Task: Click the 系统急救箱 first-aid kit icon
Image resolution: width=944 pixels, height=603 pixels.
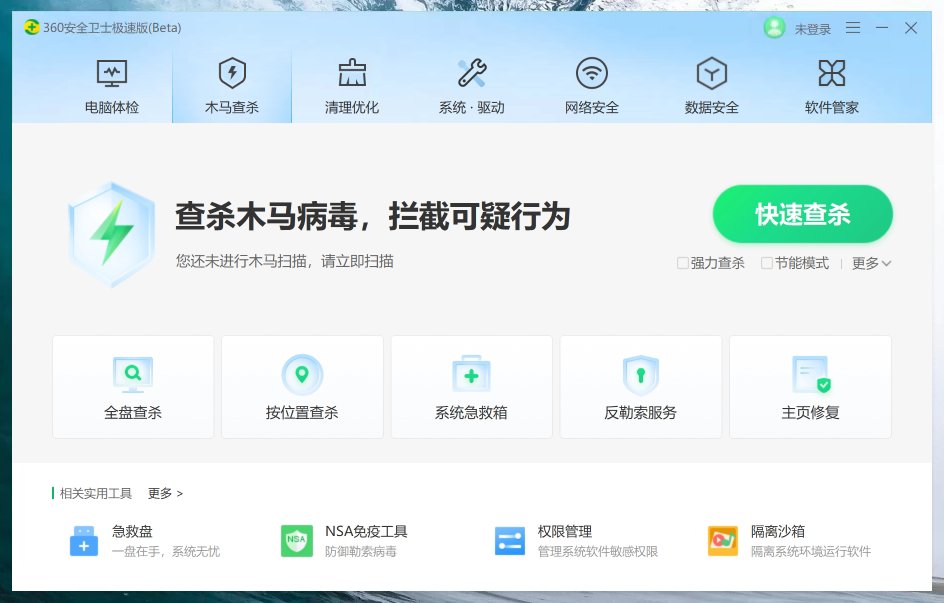Action: [x=471, y=374]
